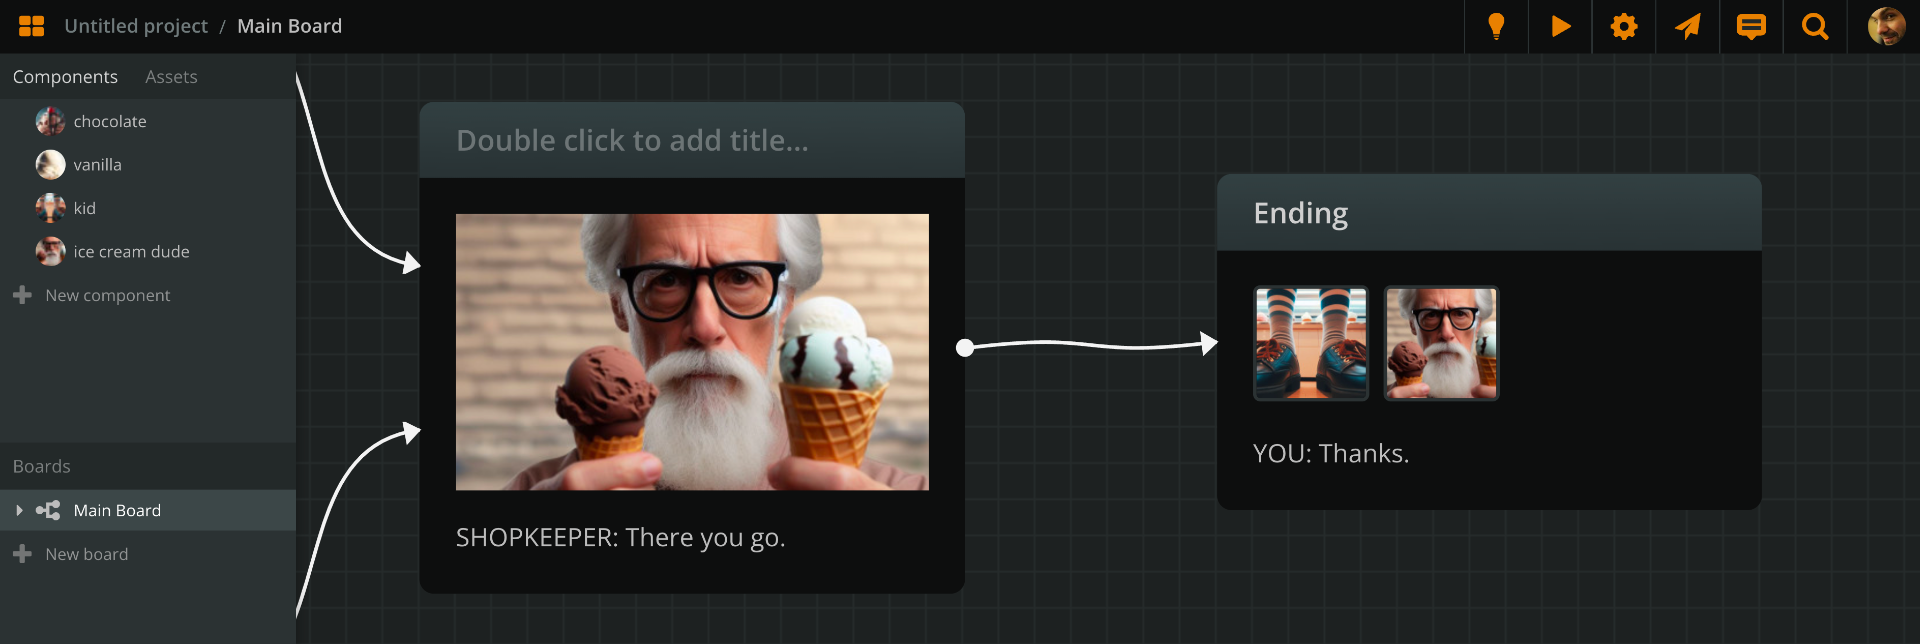
Task: Click the dashboard grid icon
Action: tap(32, 26)
